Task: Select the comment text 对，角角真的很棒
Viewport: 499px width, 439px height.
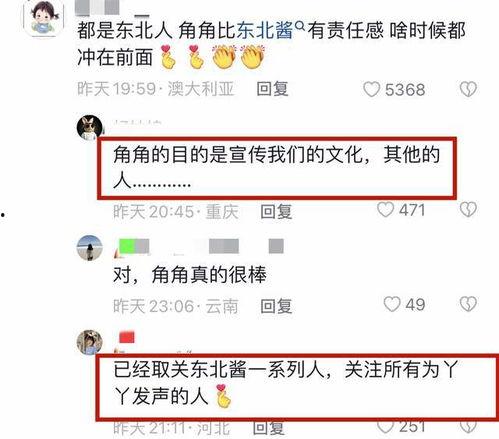Action: [190, 275]
